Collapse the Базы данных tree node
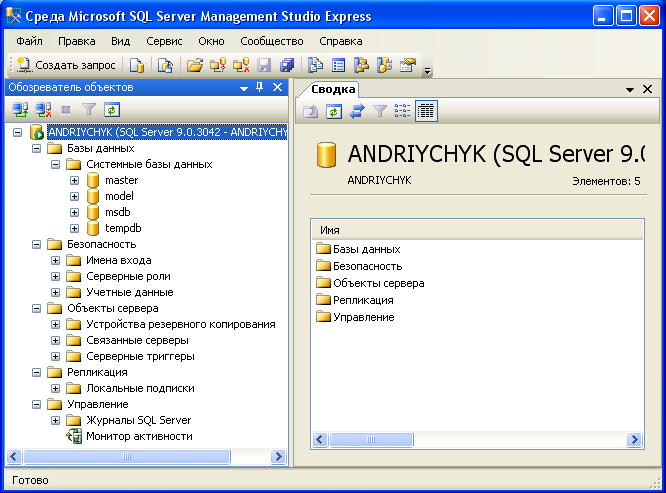Viewport: 666px width, 493px height. (37, 149)
